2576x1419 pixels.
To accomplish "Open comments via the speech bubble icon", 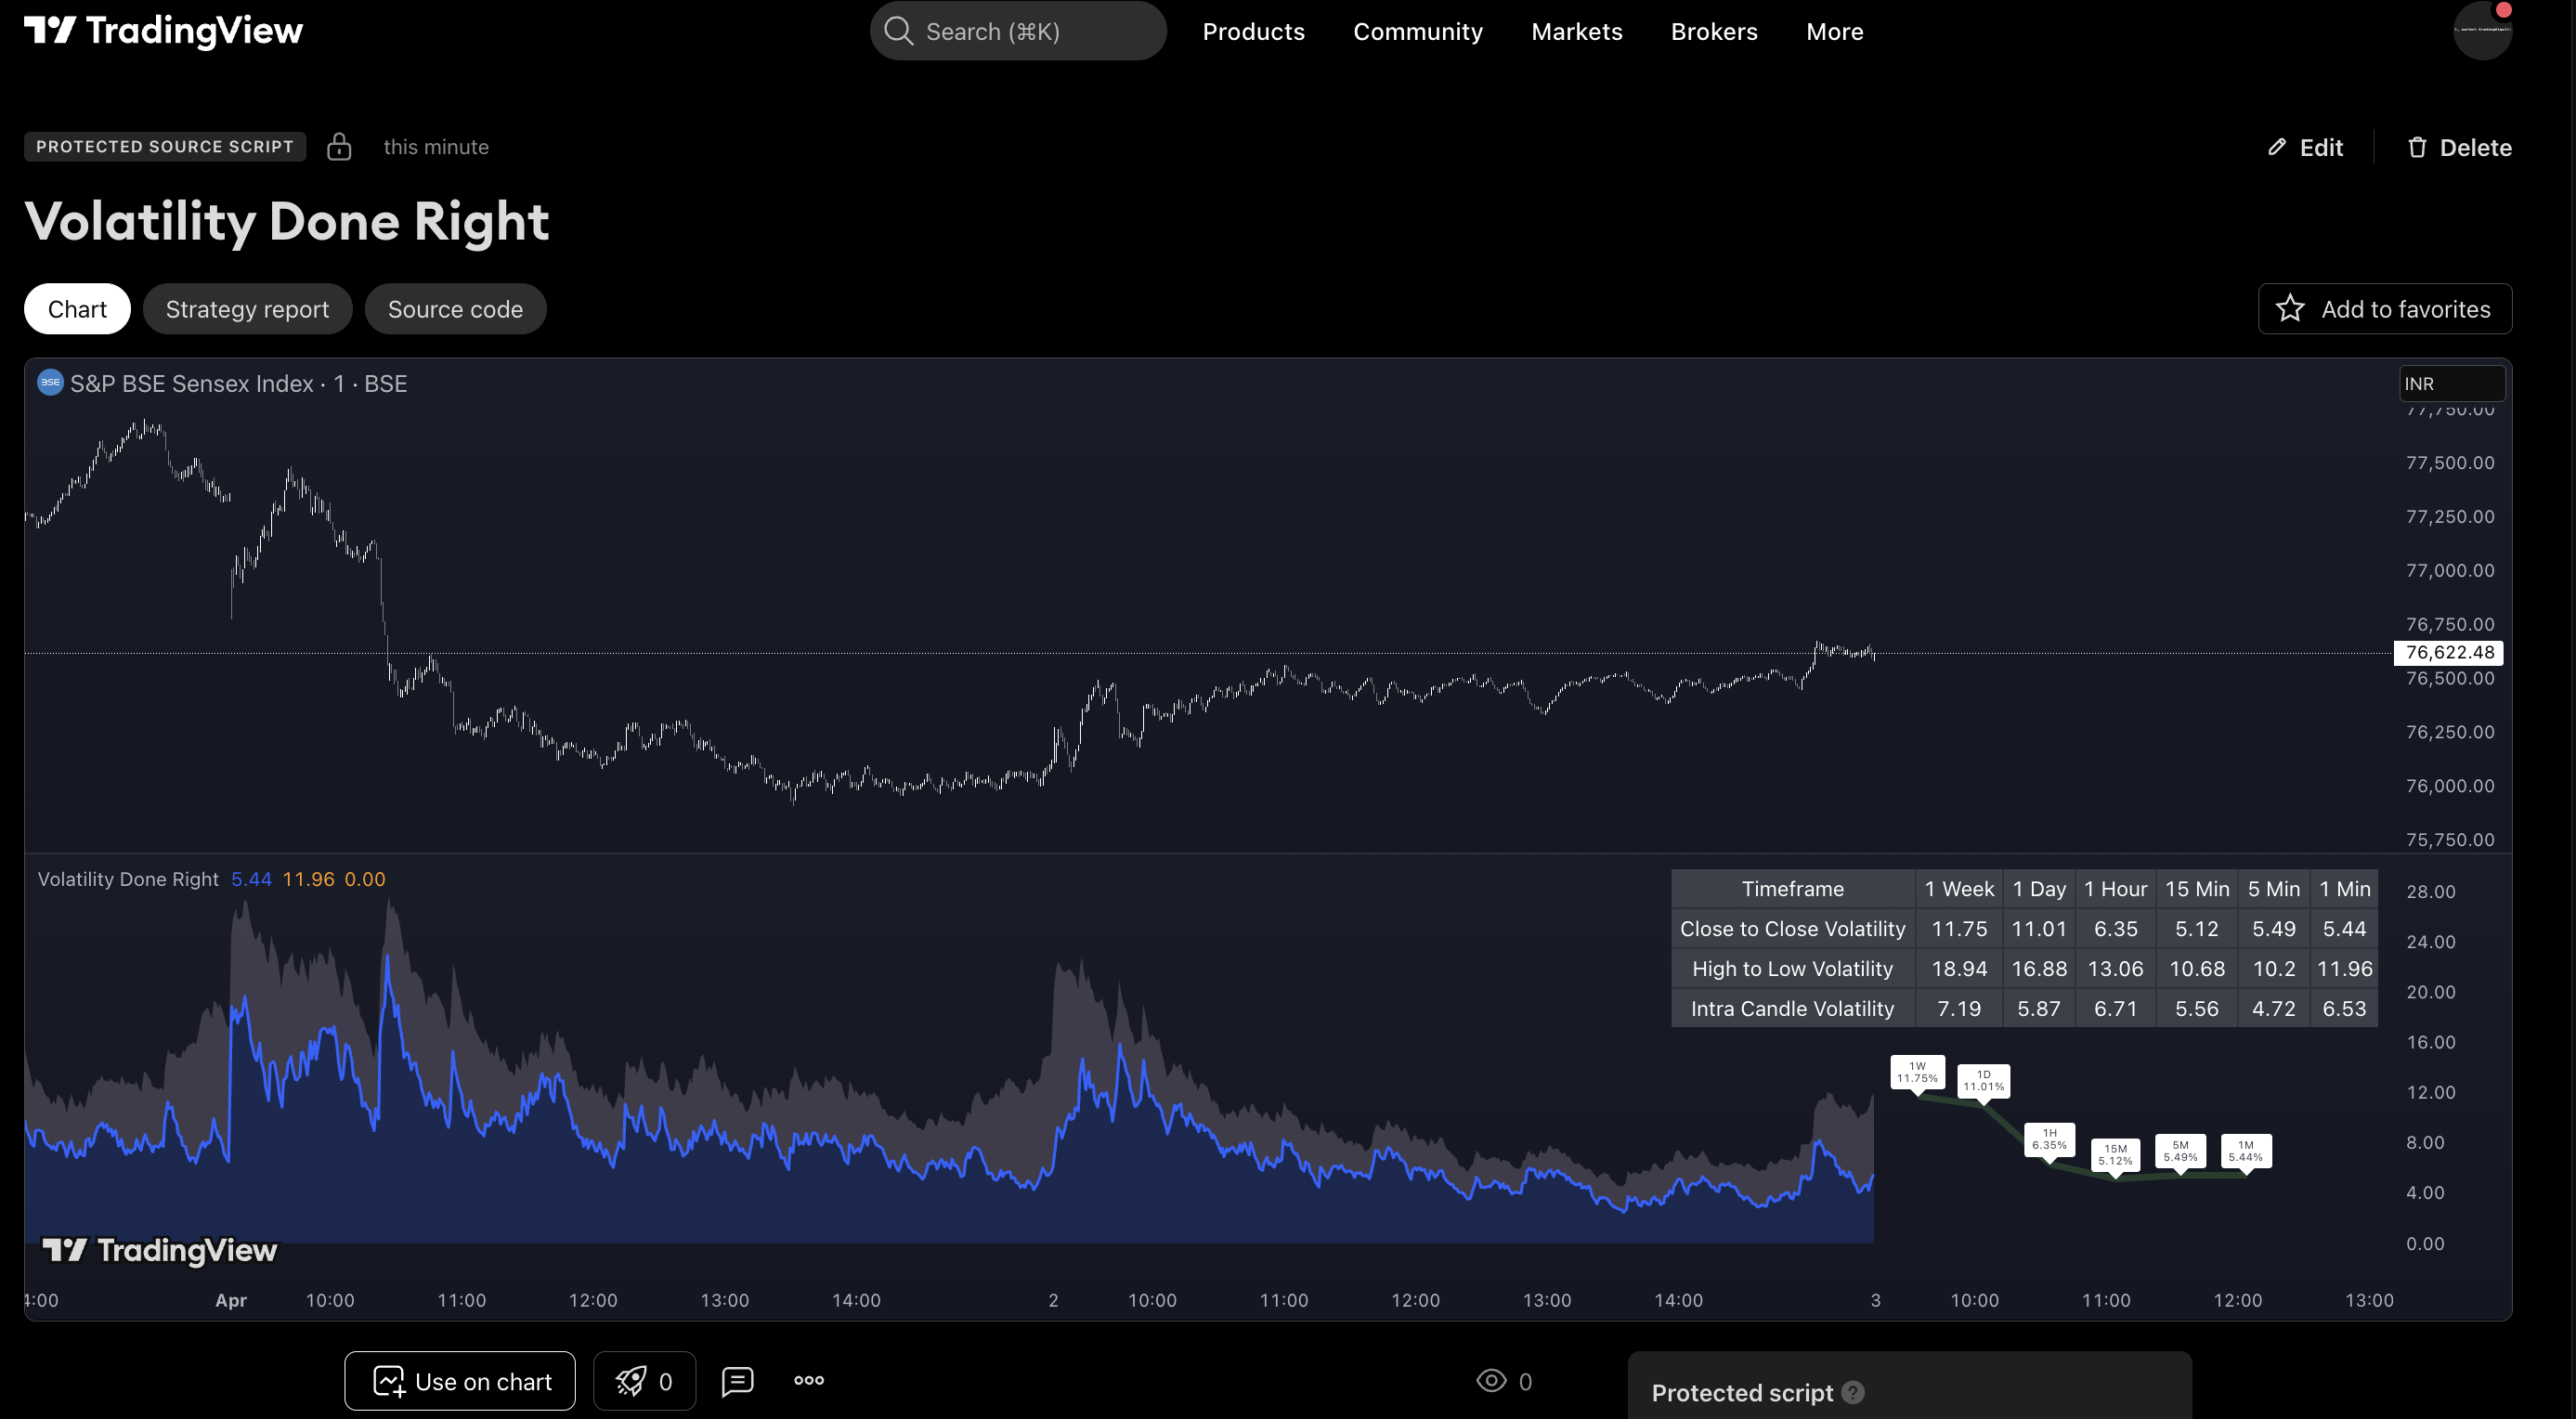I will click(737, 1381).
